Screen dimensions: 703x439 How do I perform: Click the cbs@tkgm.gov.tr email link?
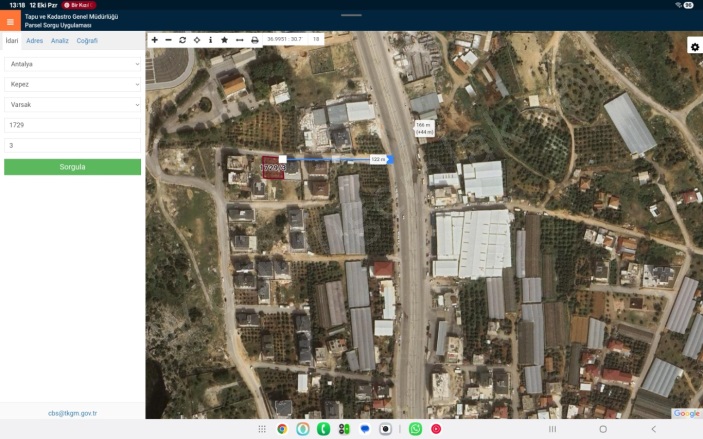pyautogui.click(x=72, y=412)
